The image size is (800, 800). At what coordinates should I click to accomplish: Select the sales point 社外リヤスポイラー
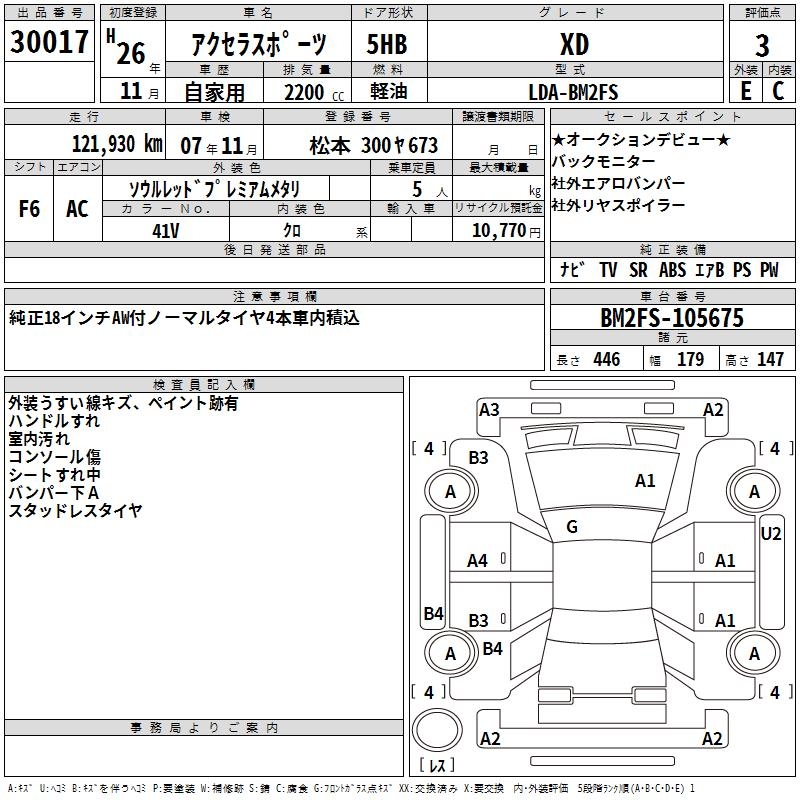coord(618,205)
